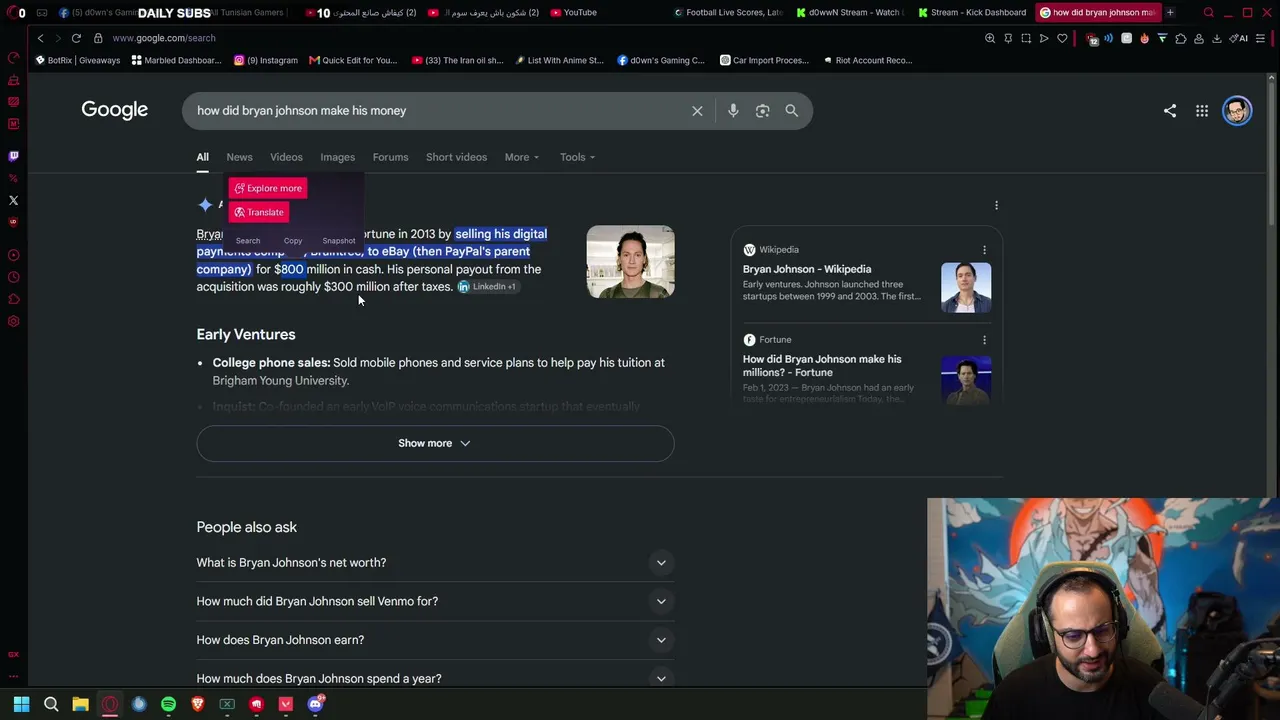Click Translate in the selection popup
This screenshot has width=1280, height=720.
click(259, 212)
